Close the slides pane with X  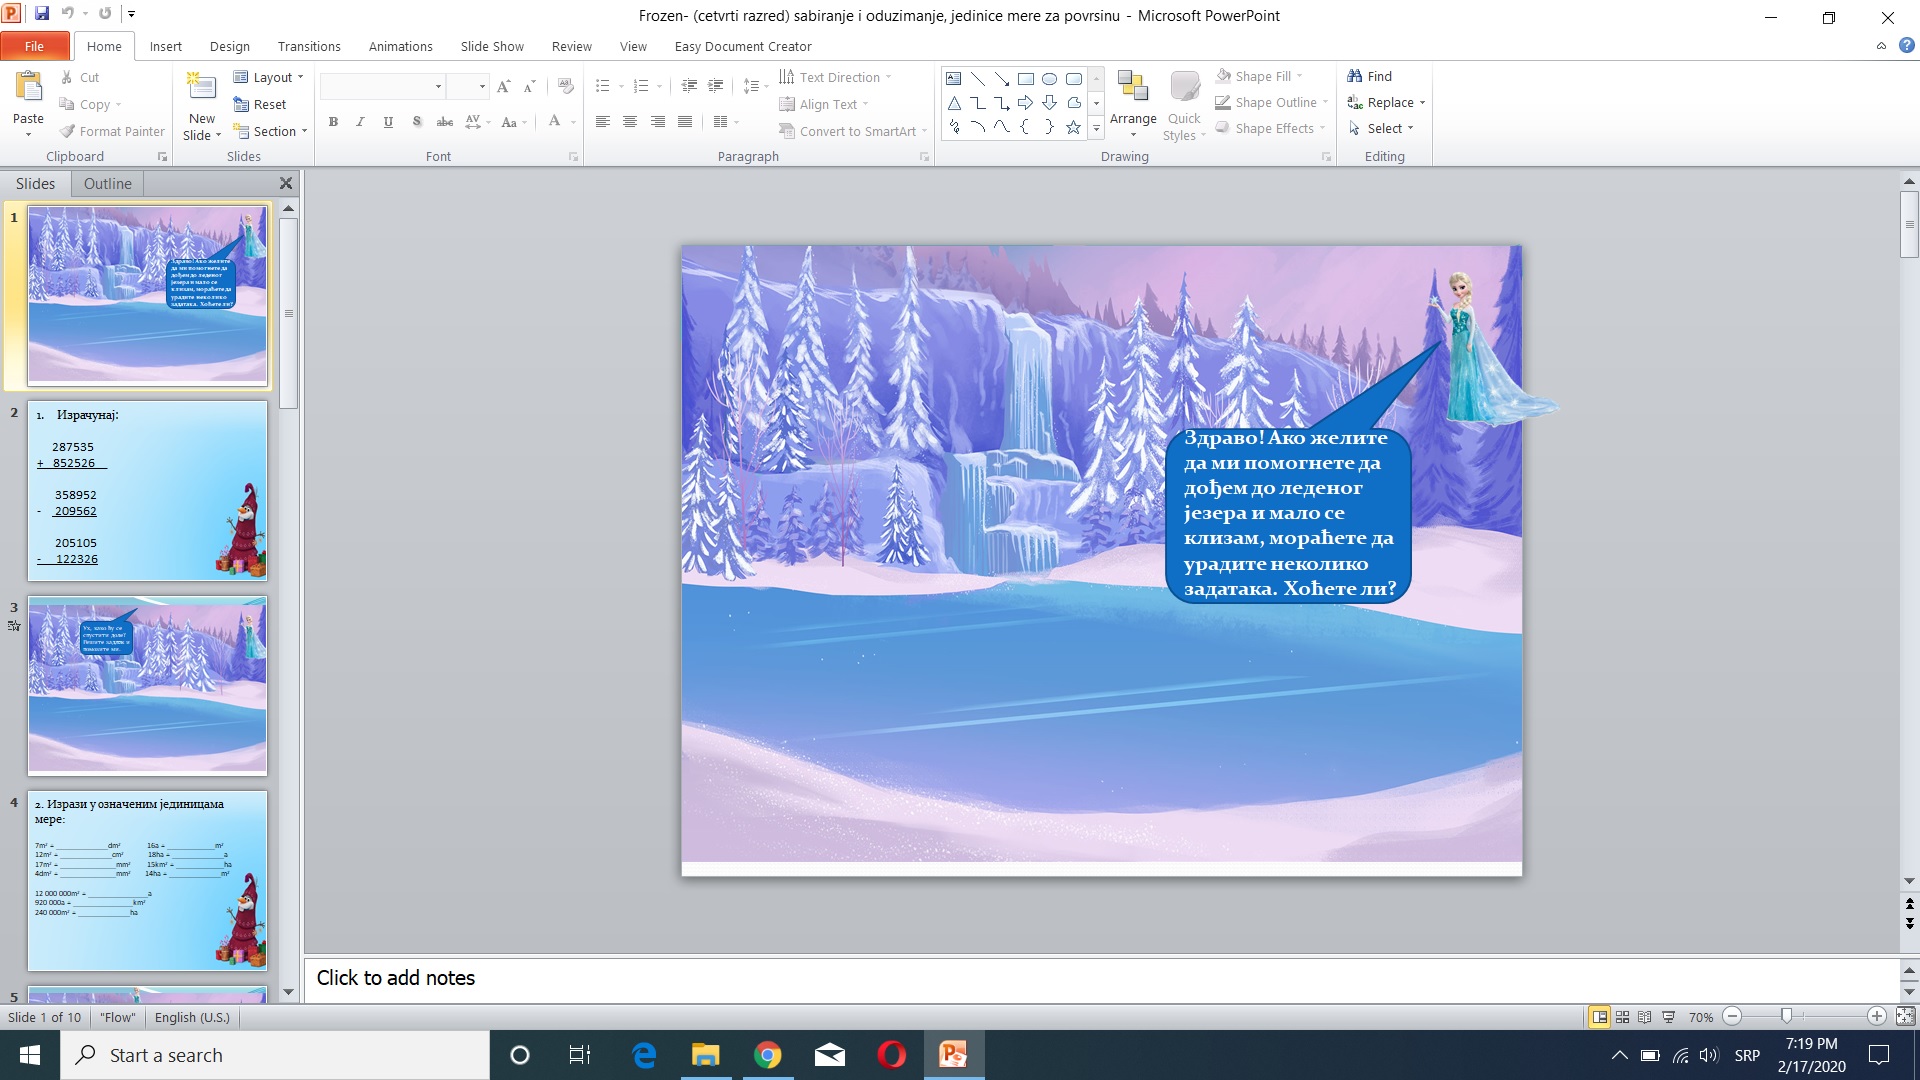point(286,184)
